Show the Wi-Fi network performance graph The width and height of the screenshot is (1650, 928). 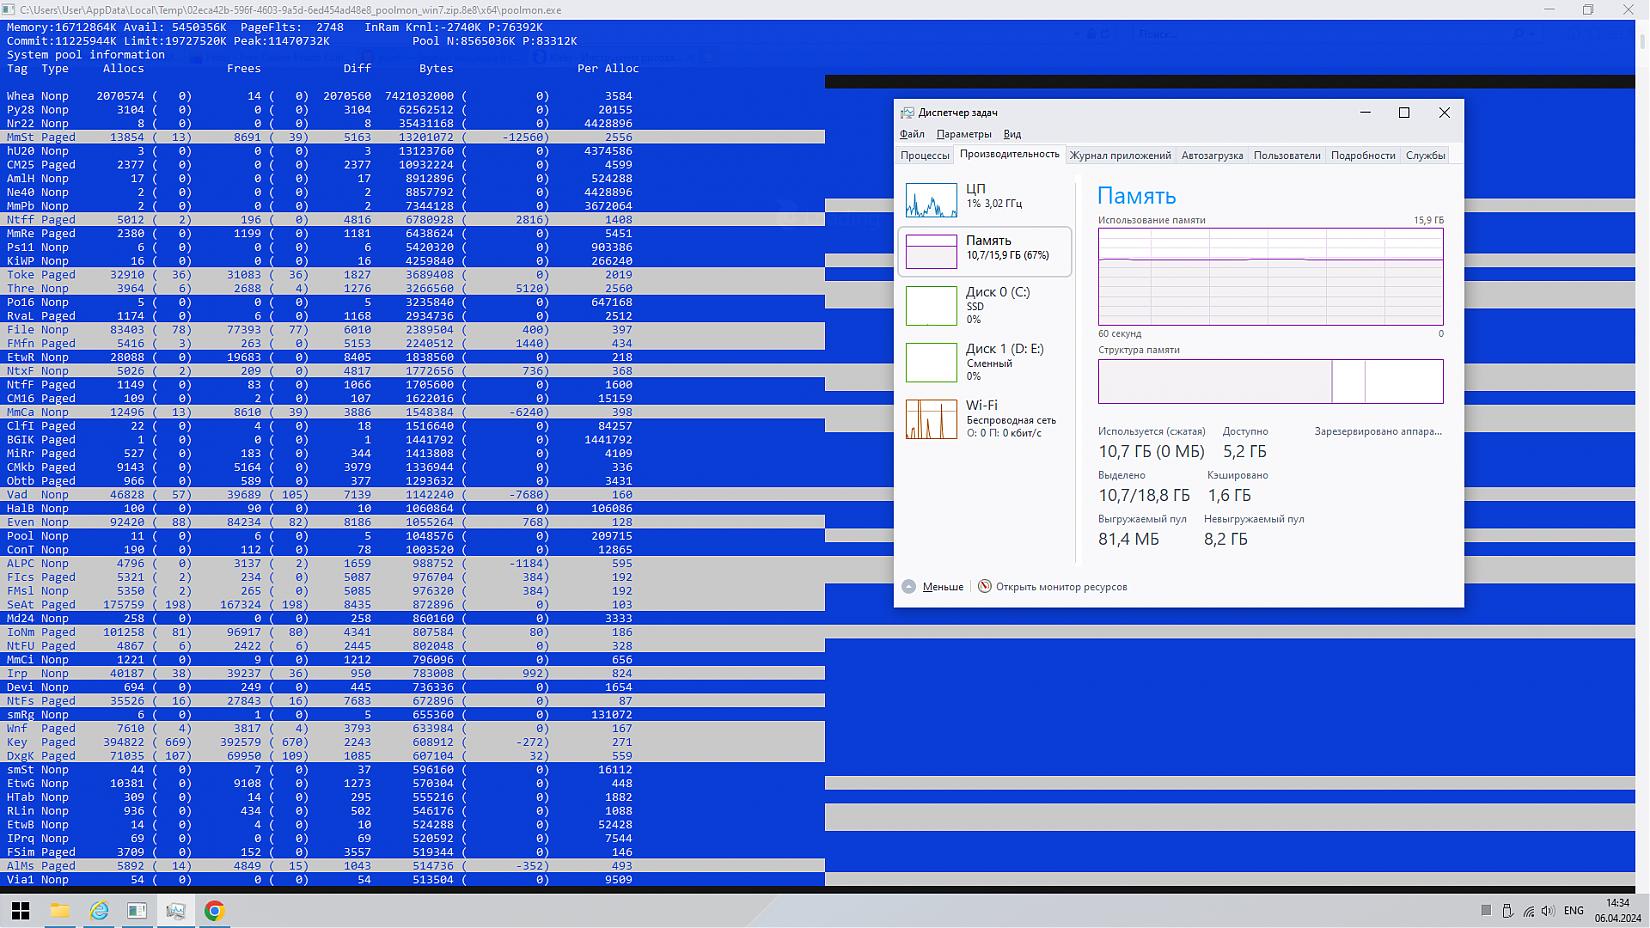point(985,418)
